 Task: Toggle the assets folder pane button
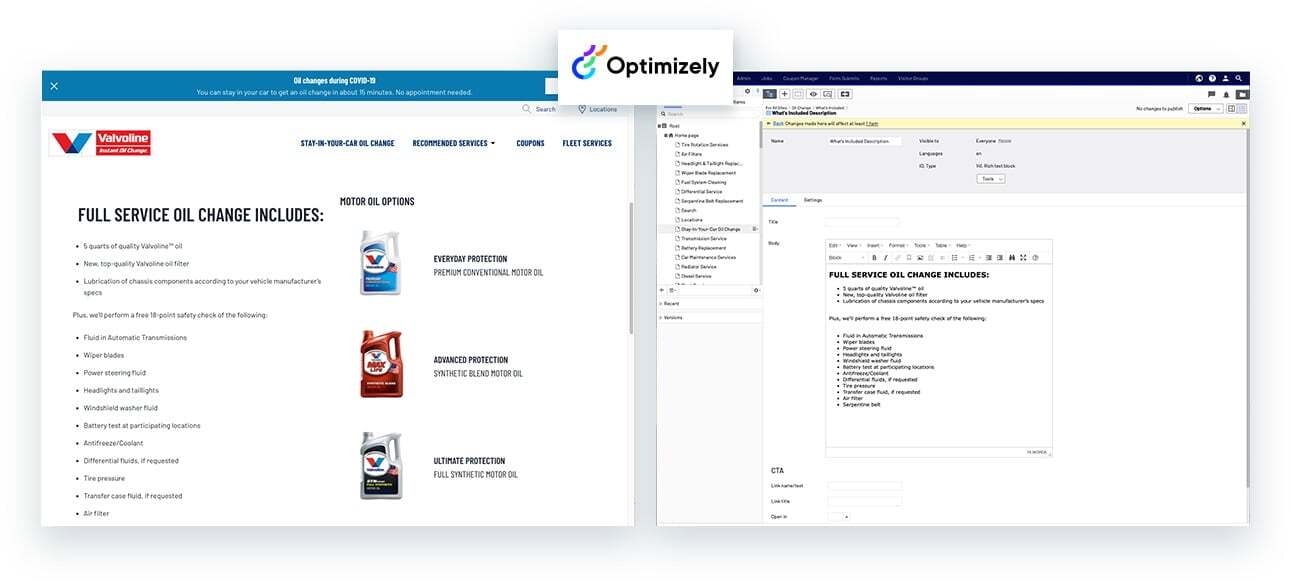(1241, 94)
